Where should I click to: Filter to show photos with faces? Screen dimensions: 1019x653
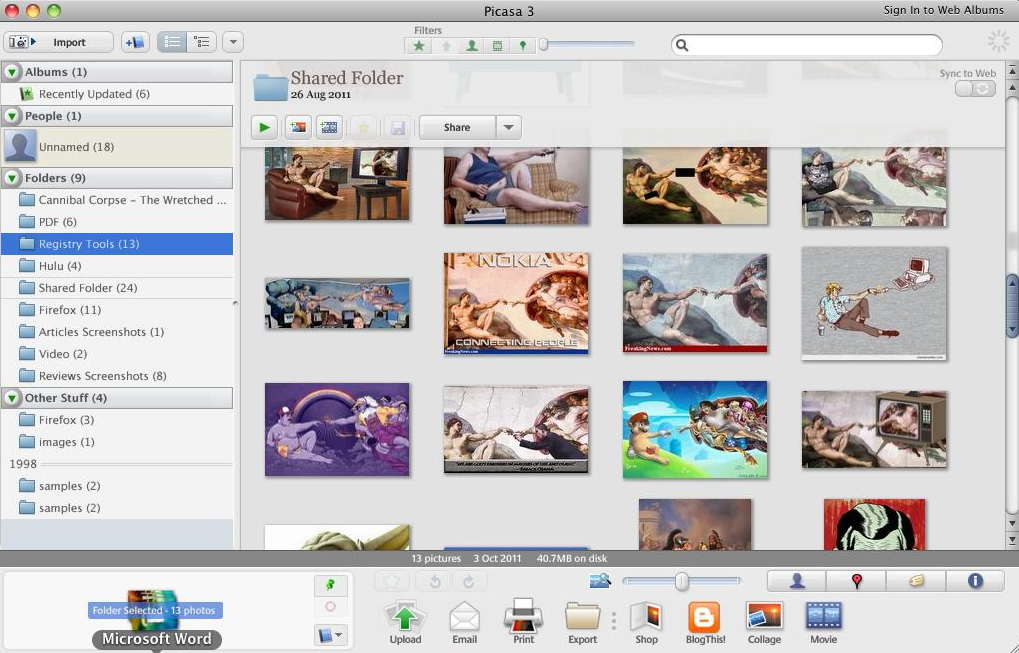[472, 45]
